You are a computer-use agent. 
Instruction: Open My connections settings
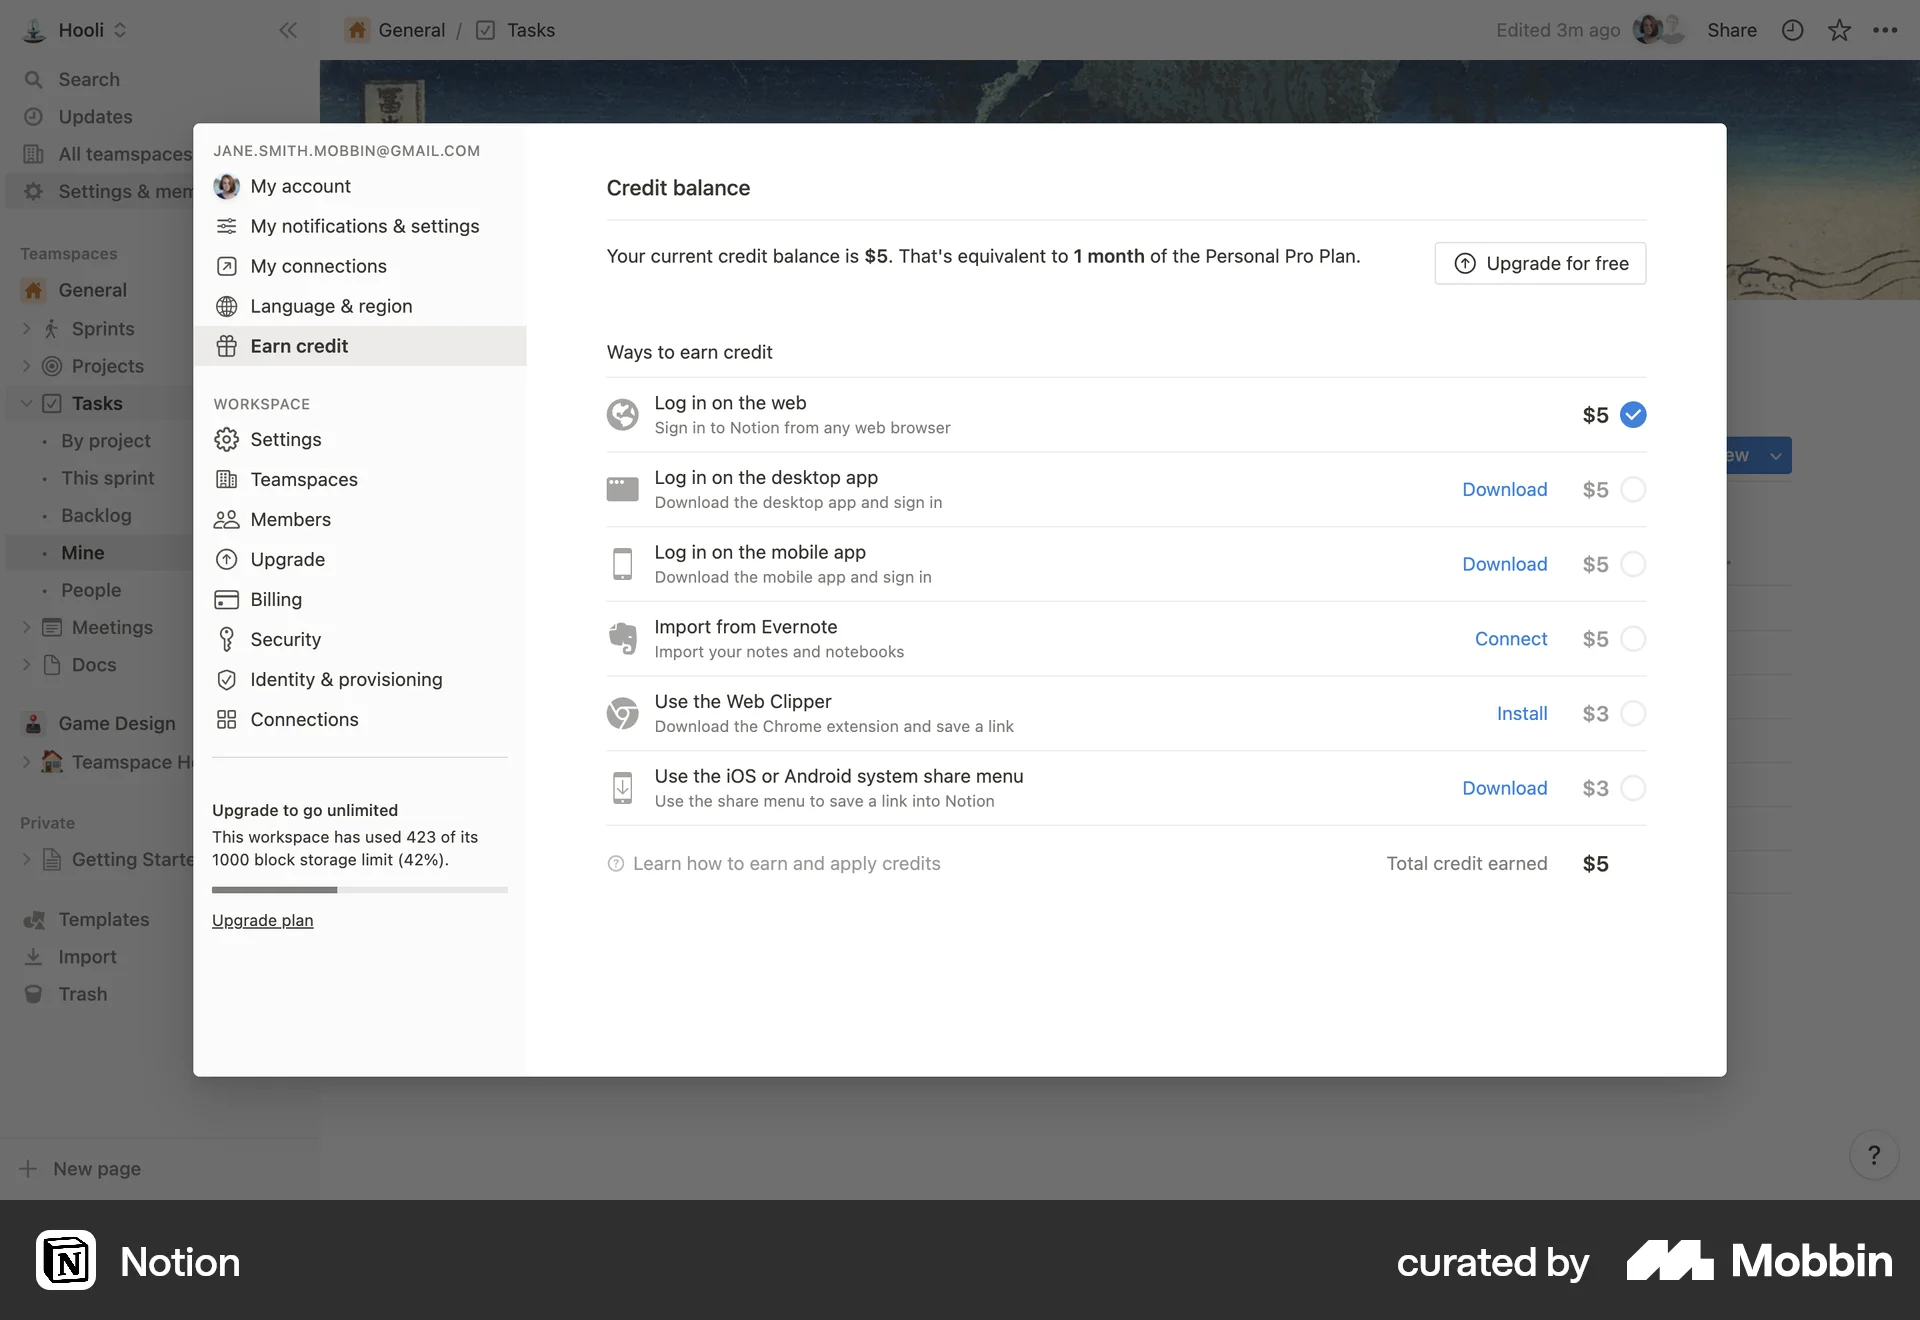pyautogui.click(x=318, y=266)
